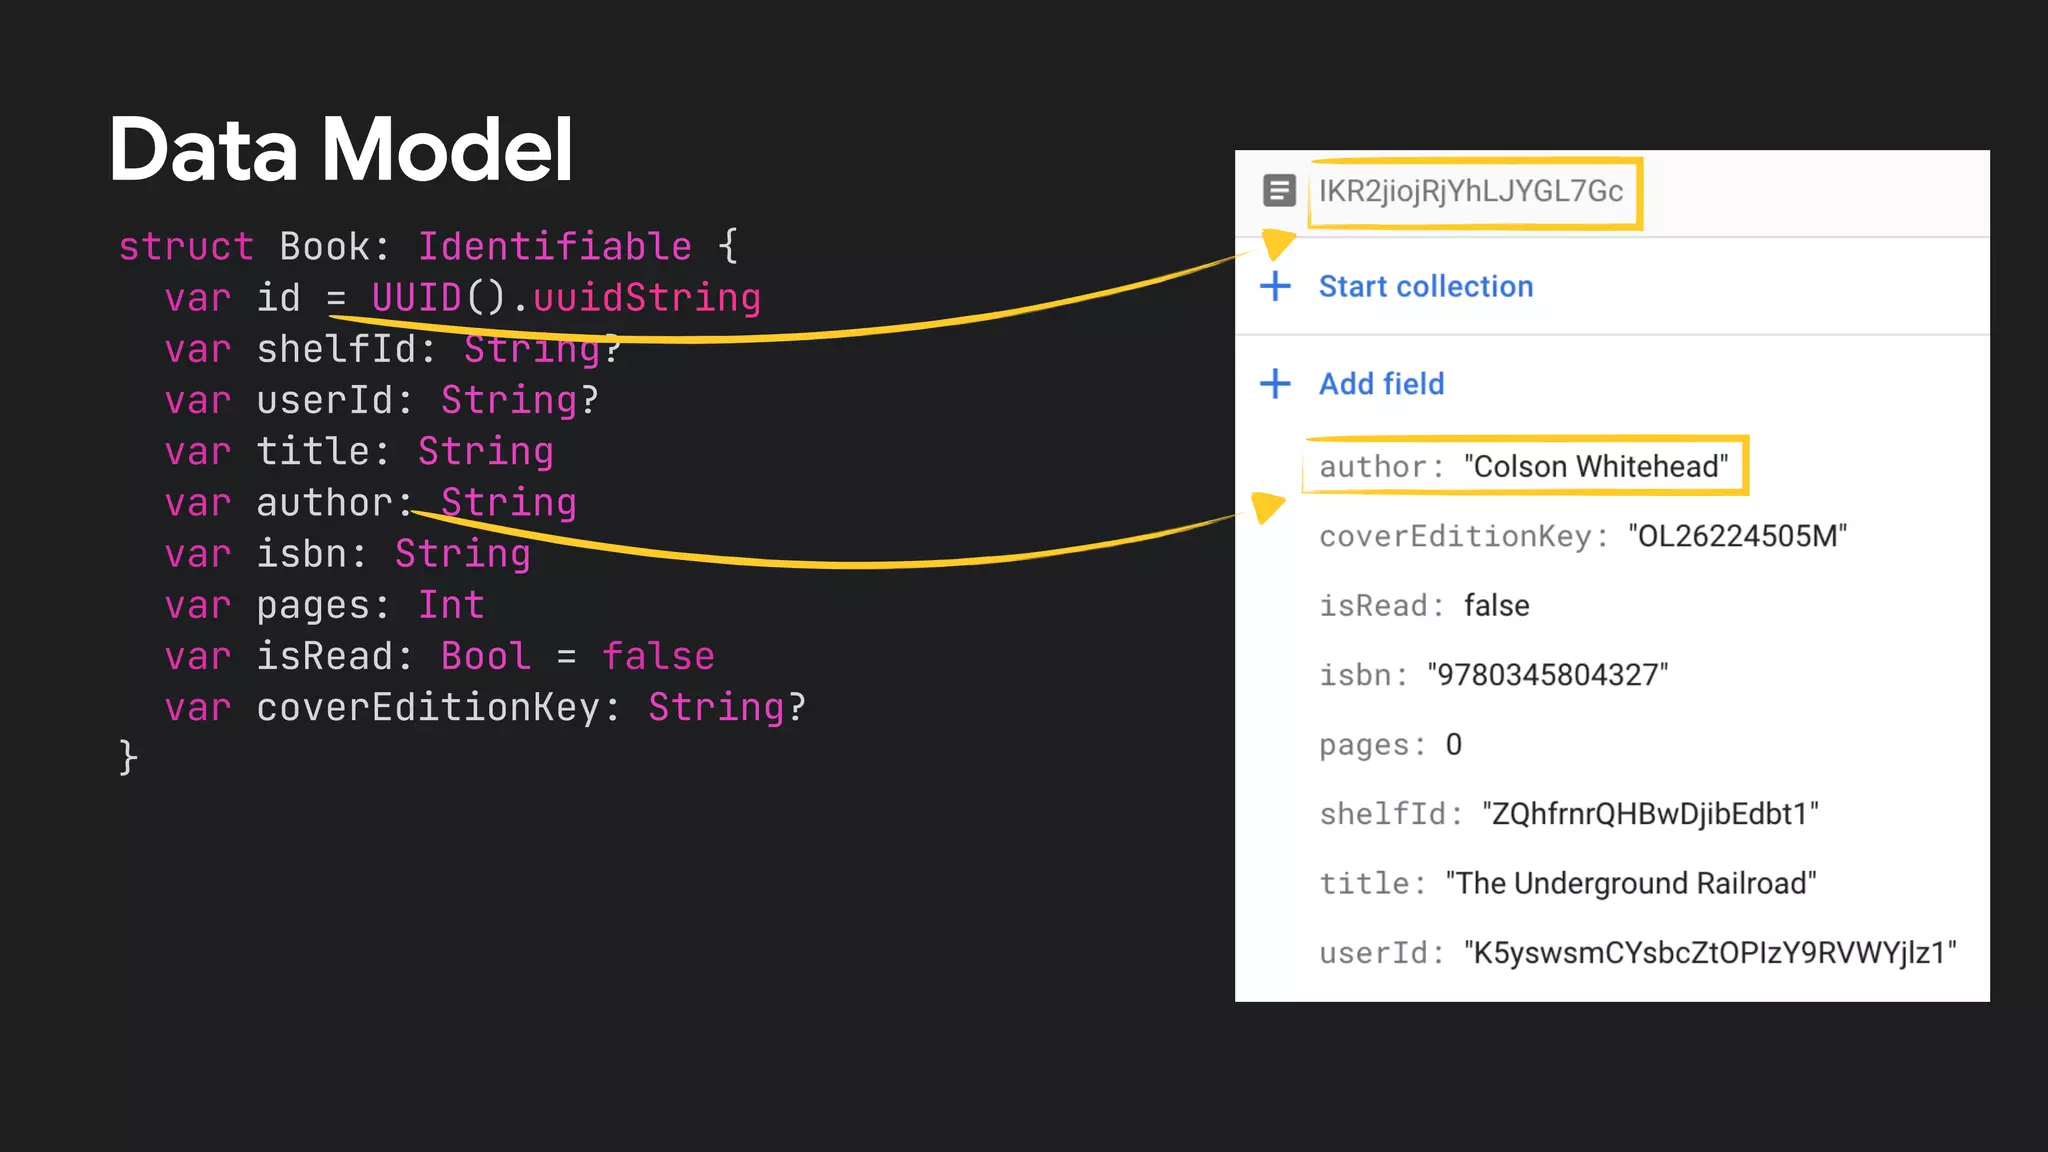Click the userId field name in Firestore
The width and height of the screenshot is (2048, 1152).
click(x=1381, y=953)
